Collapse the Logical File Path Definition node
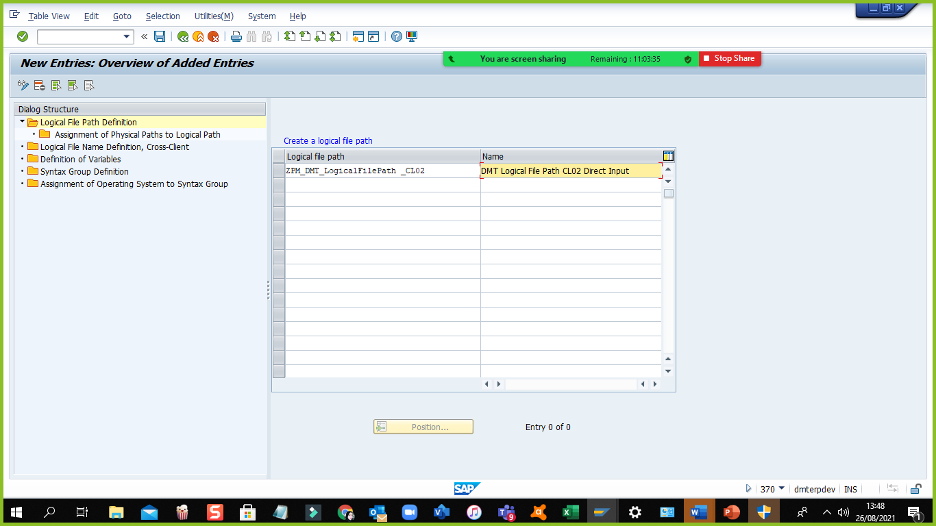936x526 pixels. [21, 122]
